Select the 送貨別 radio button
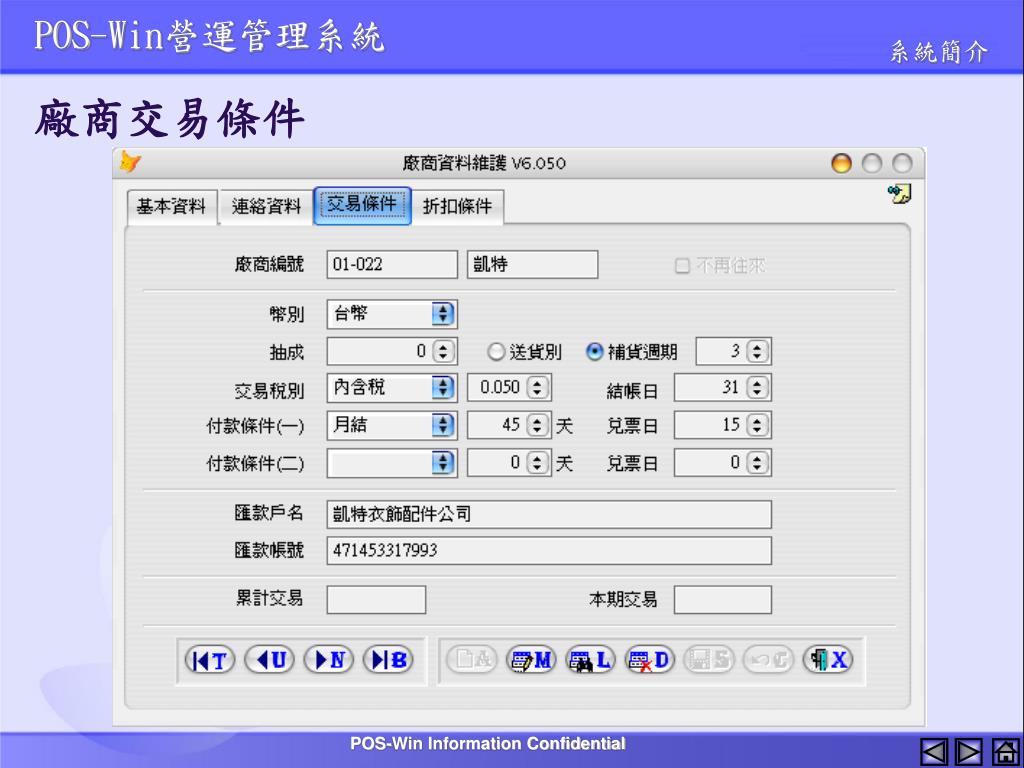The image size is (1024, 768). click(496, 352)
